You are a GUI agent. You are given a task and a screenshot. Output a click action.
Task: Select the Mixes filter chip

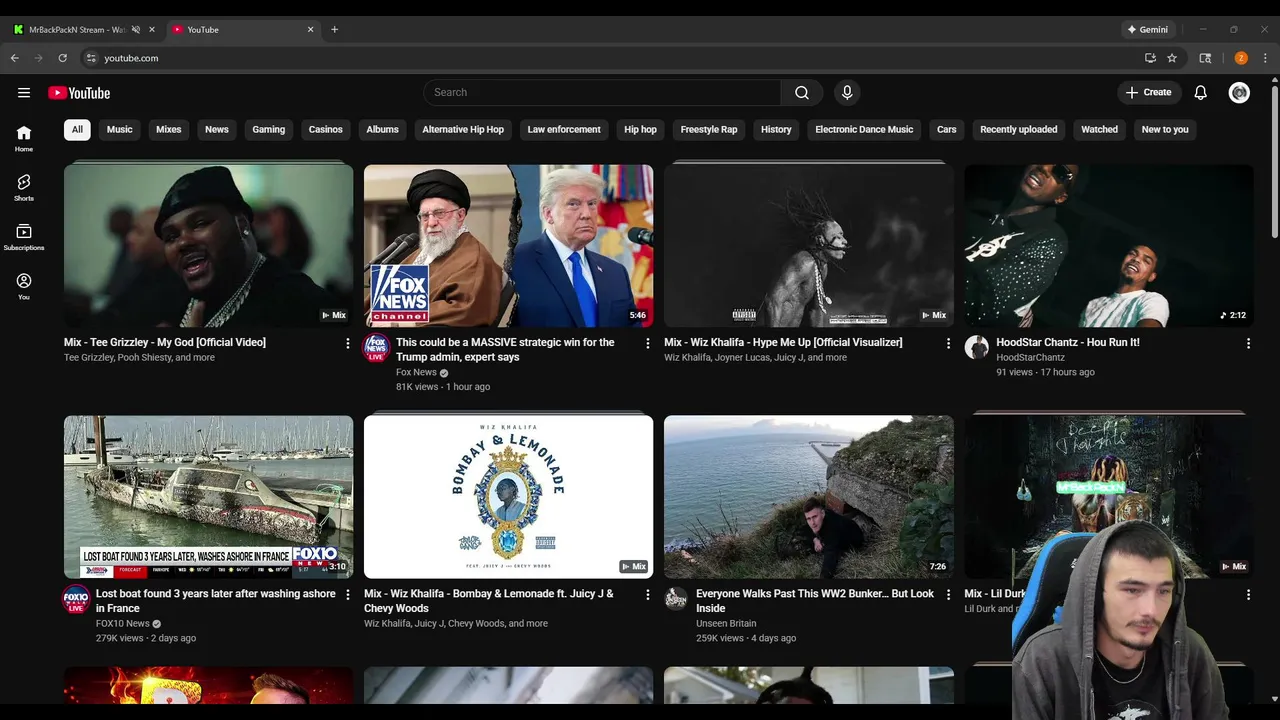[x=169, y=130]
